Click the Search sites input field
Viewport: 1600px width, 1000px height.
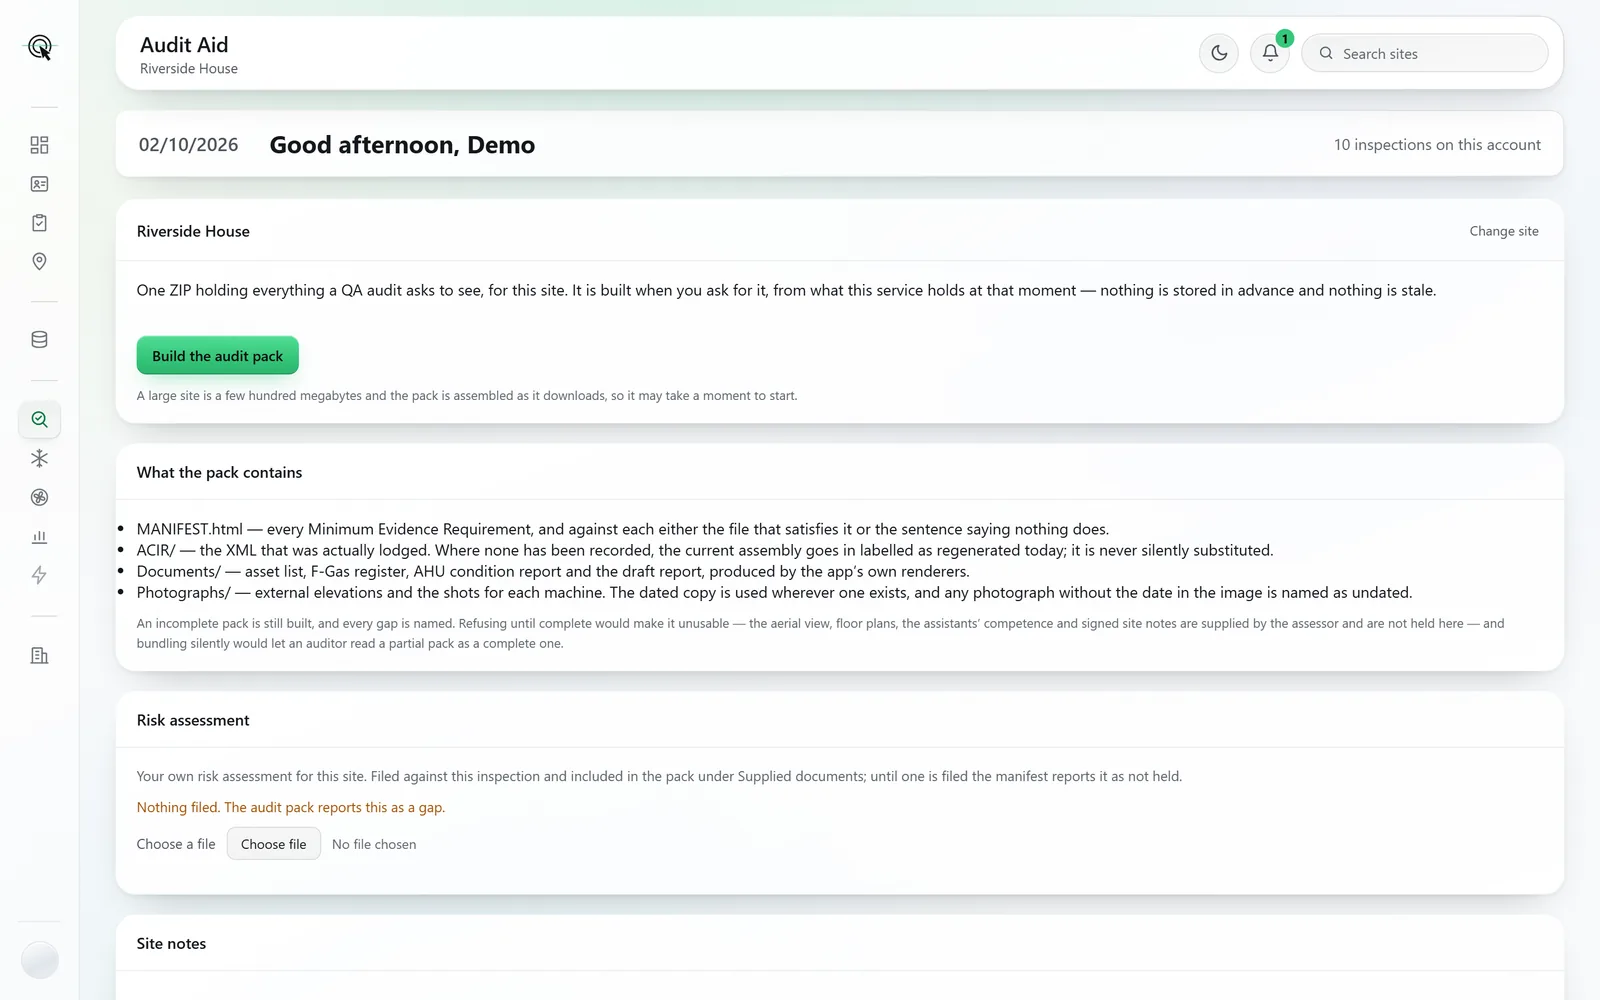1425,53
